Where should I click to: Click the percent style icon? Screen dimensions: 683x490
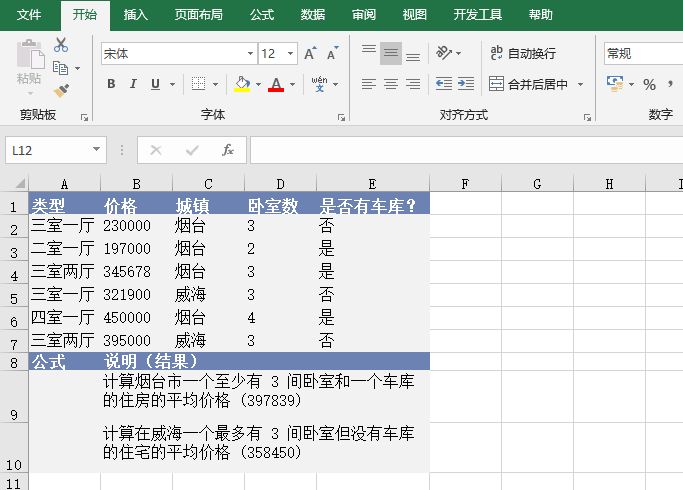click(649, 84)
